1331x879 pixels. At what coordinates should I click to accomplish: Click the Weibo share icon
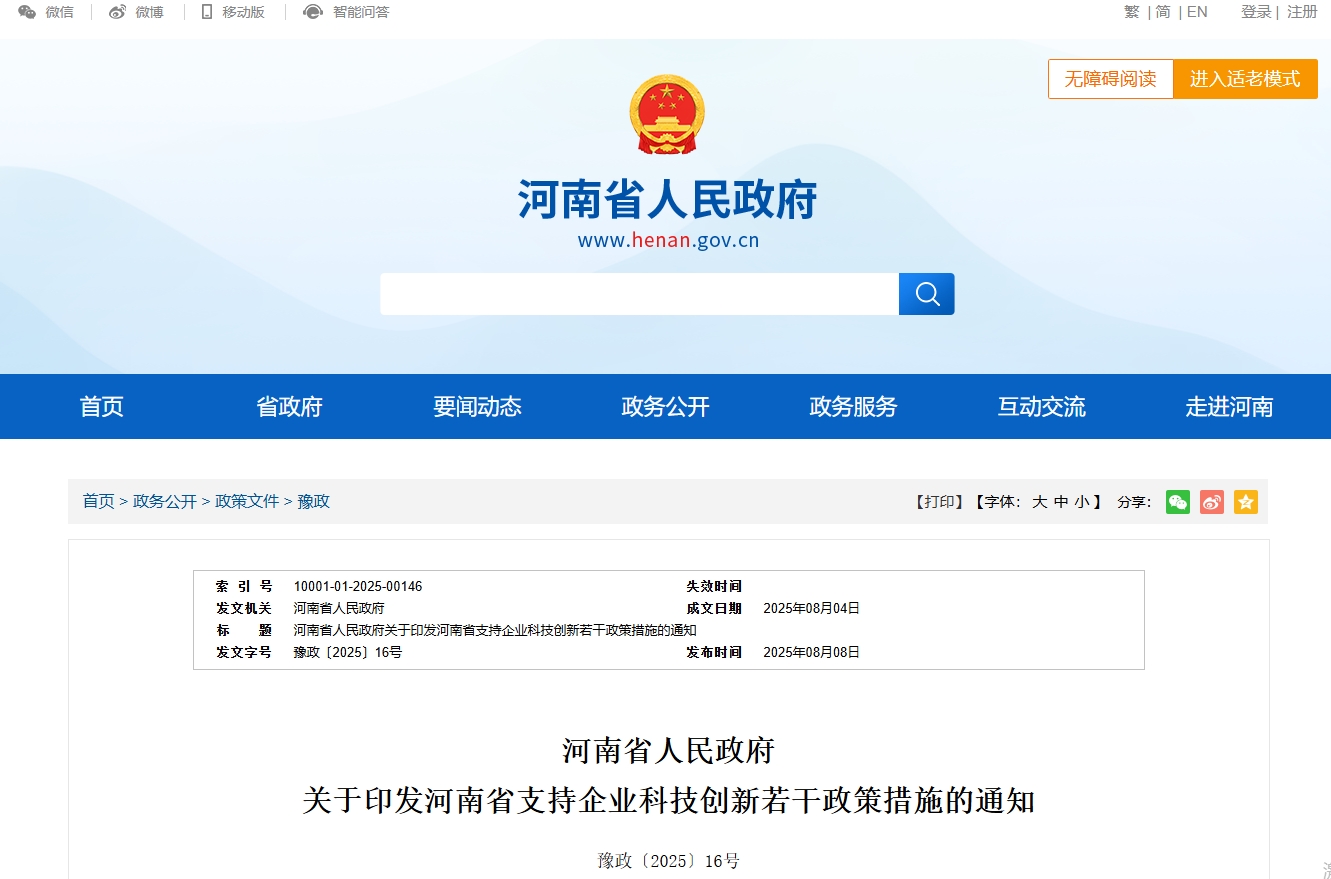pos(1211,502)
